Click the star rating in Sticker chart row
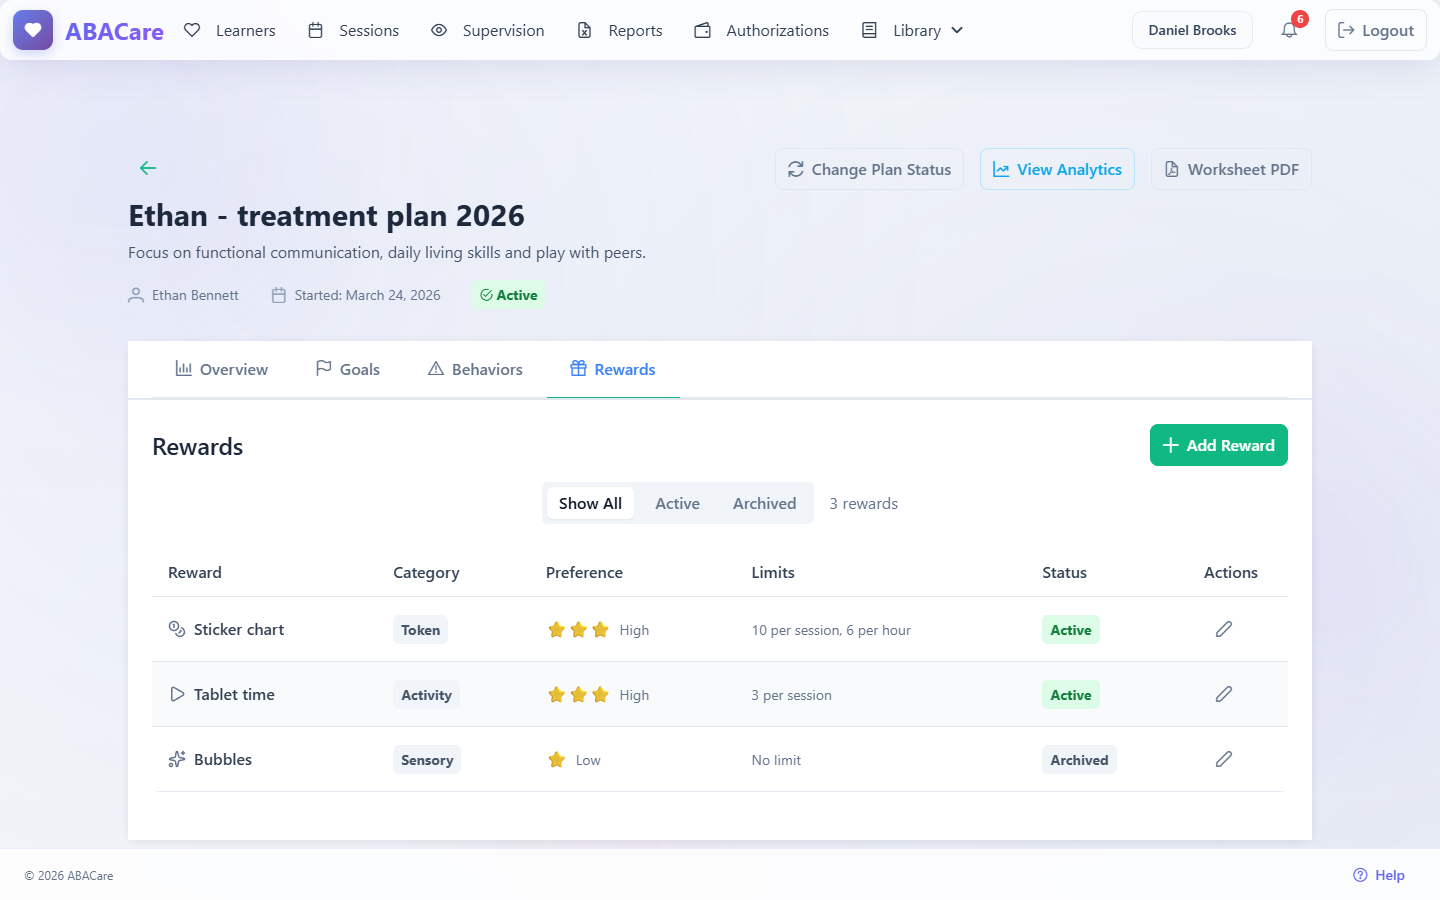The image size is (1440, 900). (578, 630)
